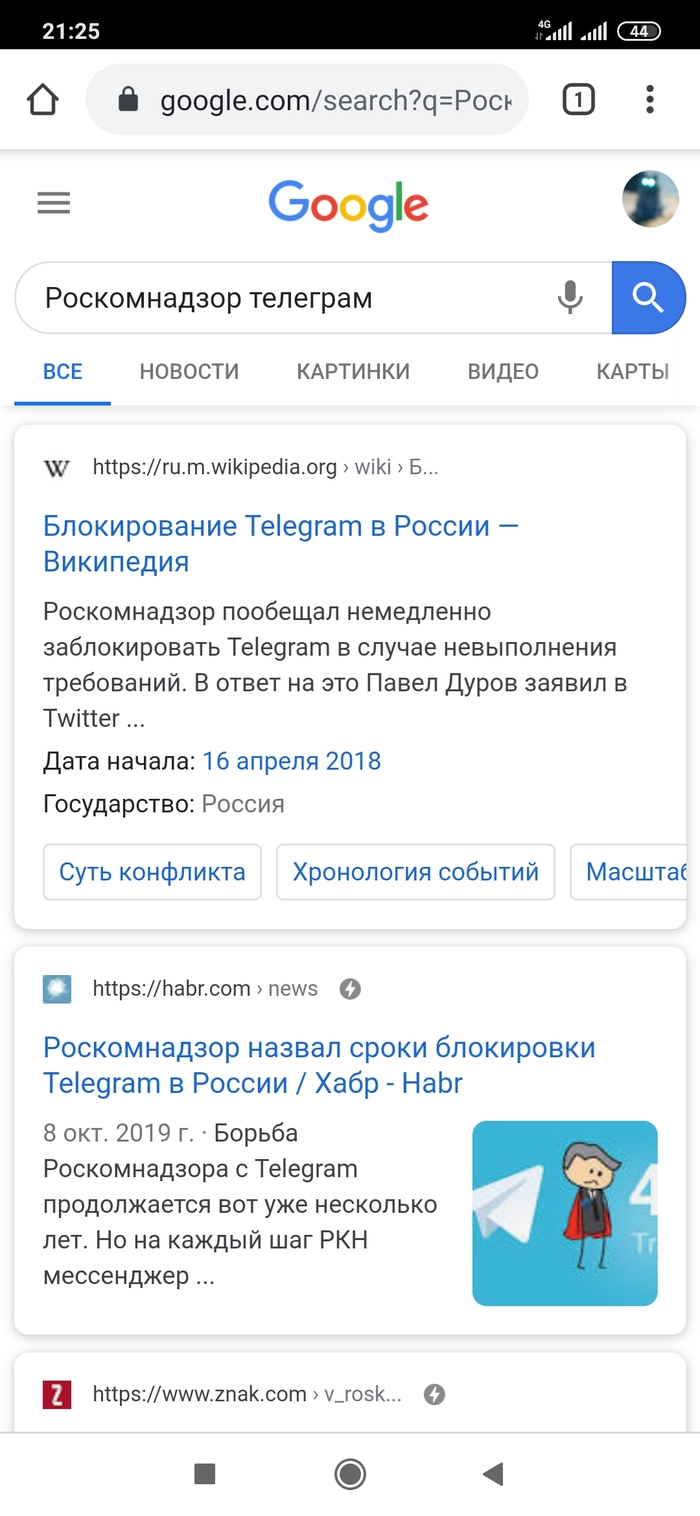
Task: Tap the Хронология событий chip
Action: 415,872
